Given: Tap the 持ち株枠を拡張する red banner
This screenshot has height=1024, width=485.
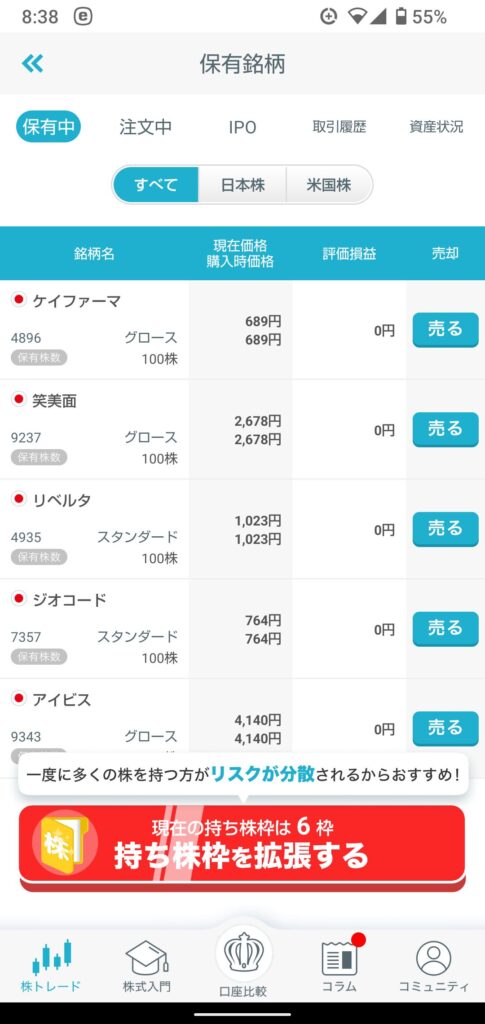Looking at the screenshot, I should pos(242,847).
